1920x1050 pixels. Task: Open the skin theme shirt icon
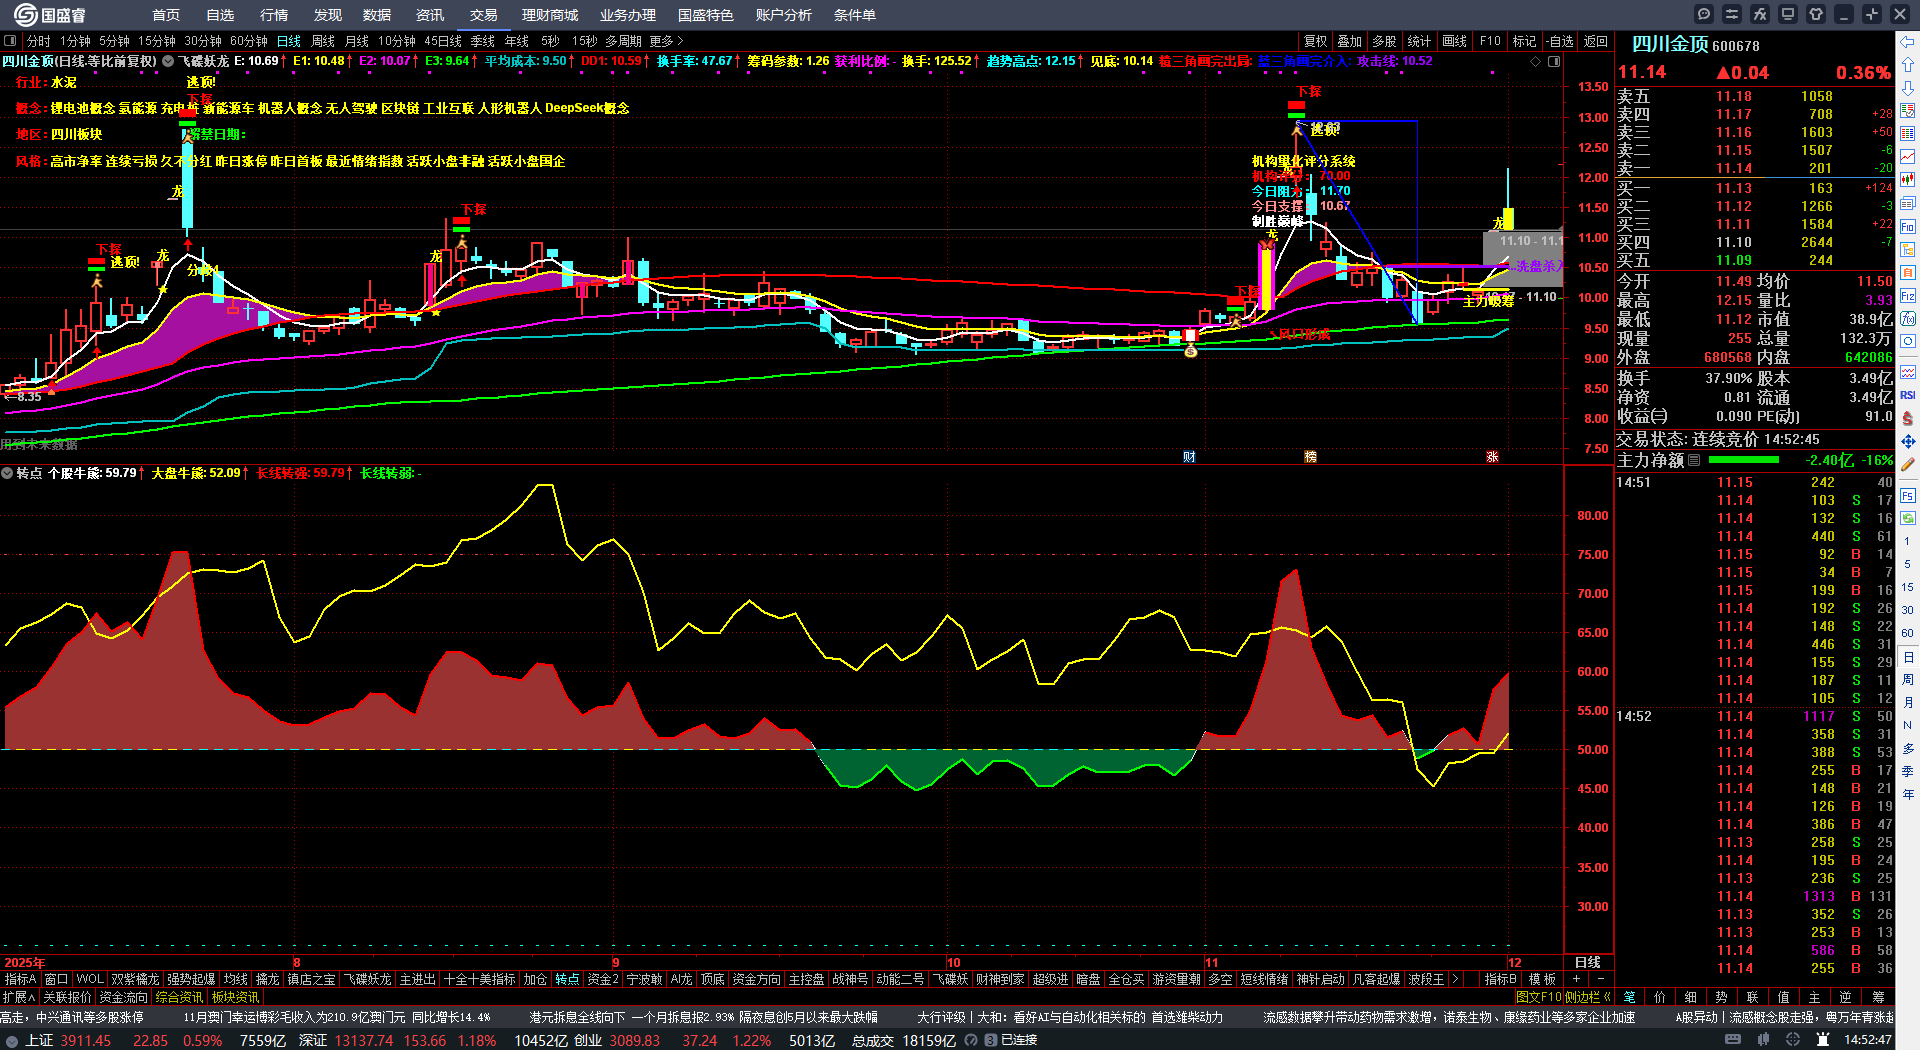(x=1816, y=14)
